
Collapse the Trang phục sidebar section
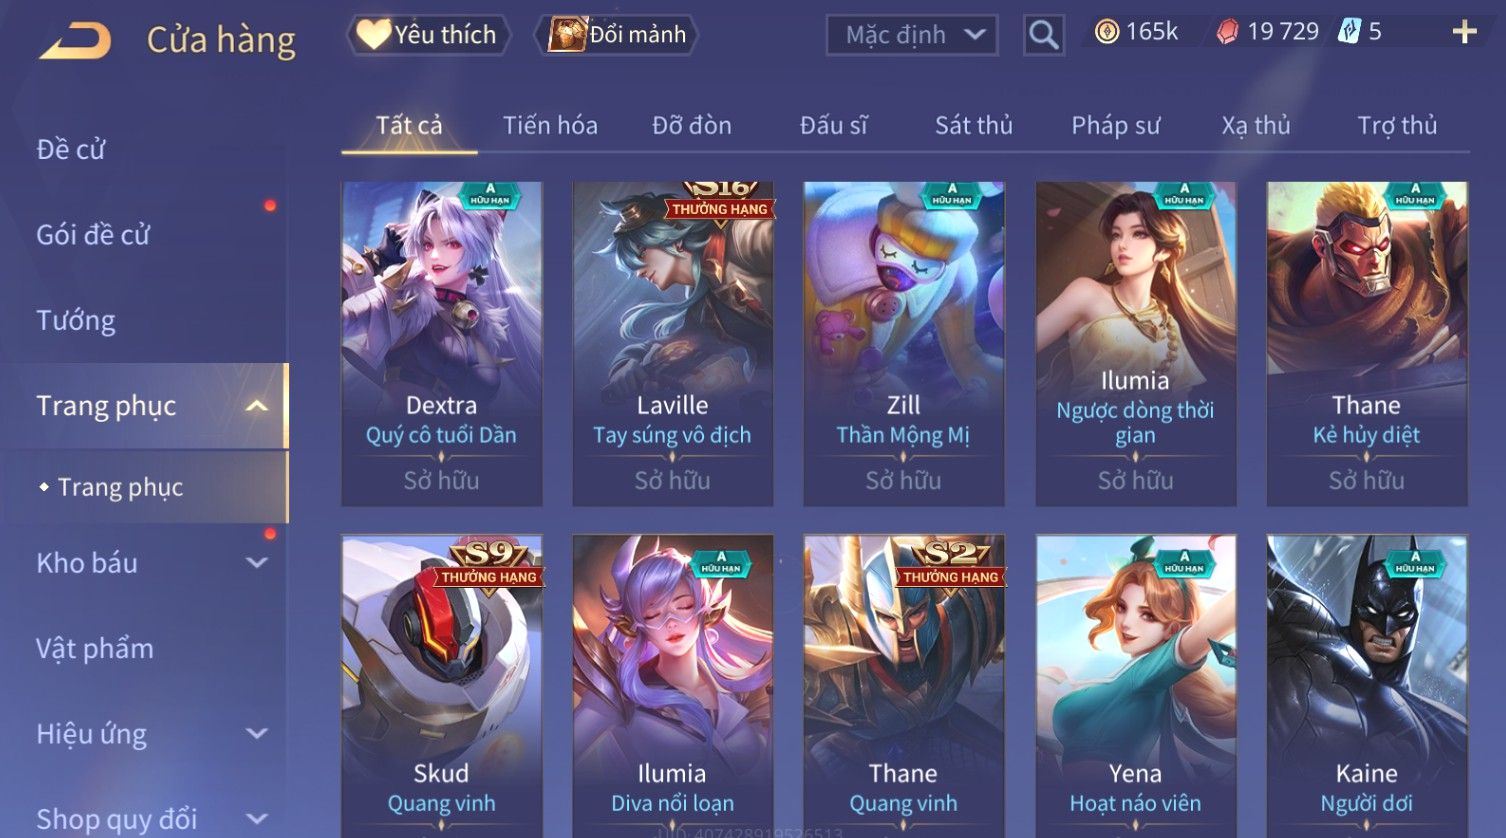coord(257,406)
